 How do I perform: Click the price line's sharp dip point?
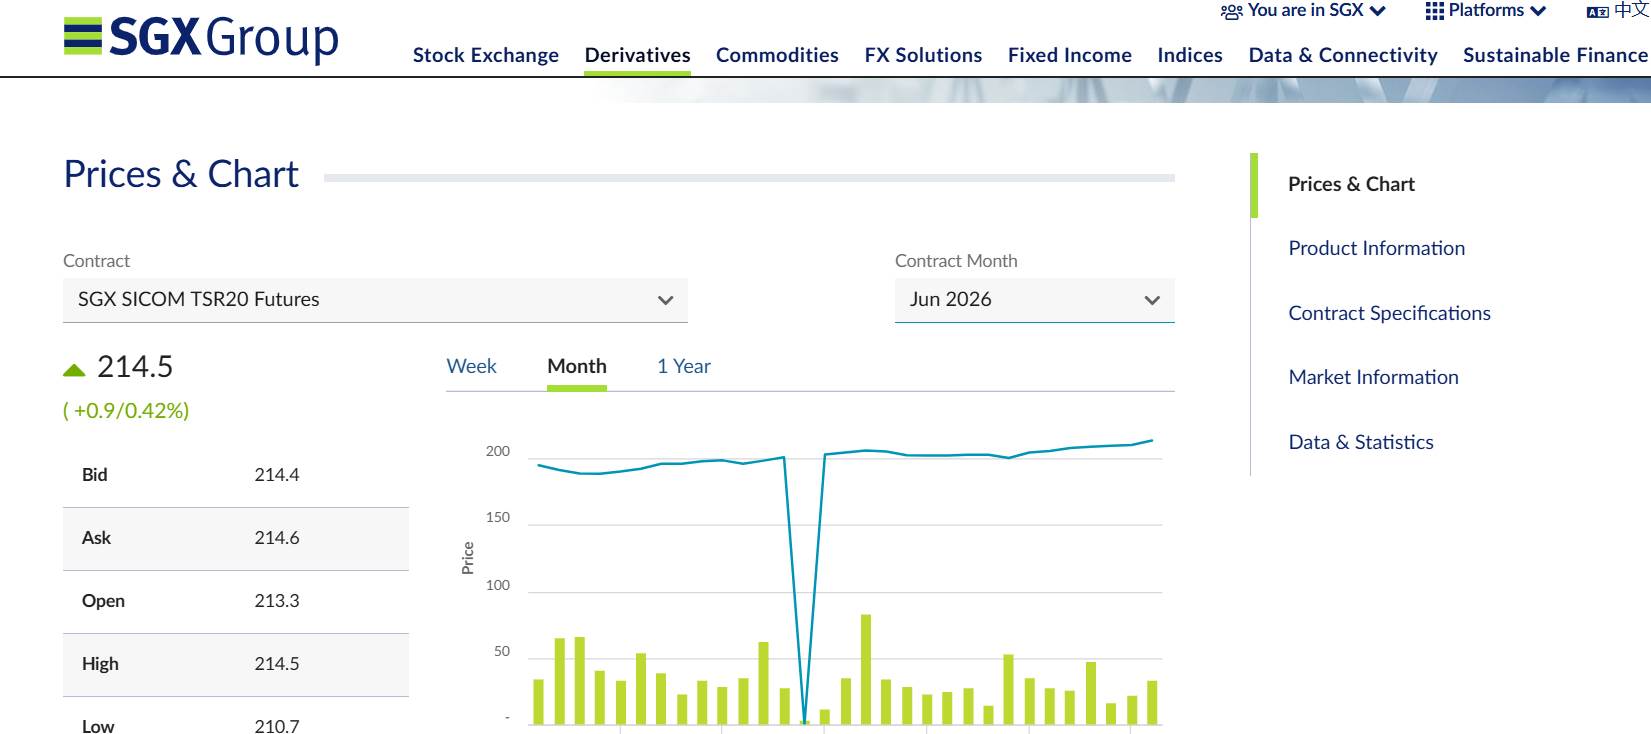pyautogui.click(x=805, y=719)
